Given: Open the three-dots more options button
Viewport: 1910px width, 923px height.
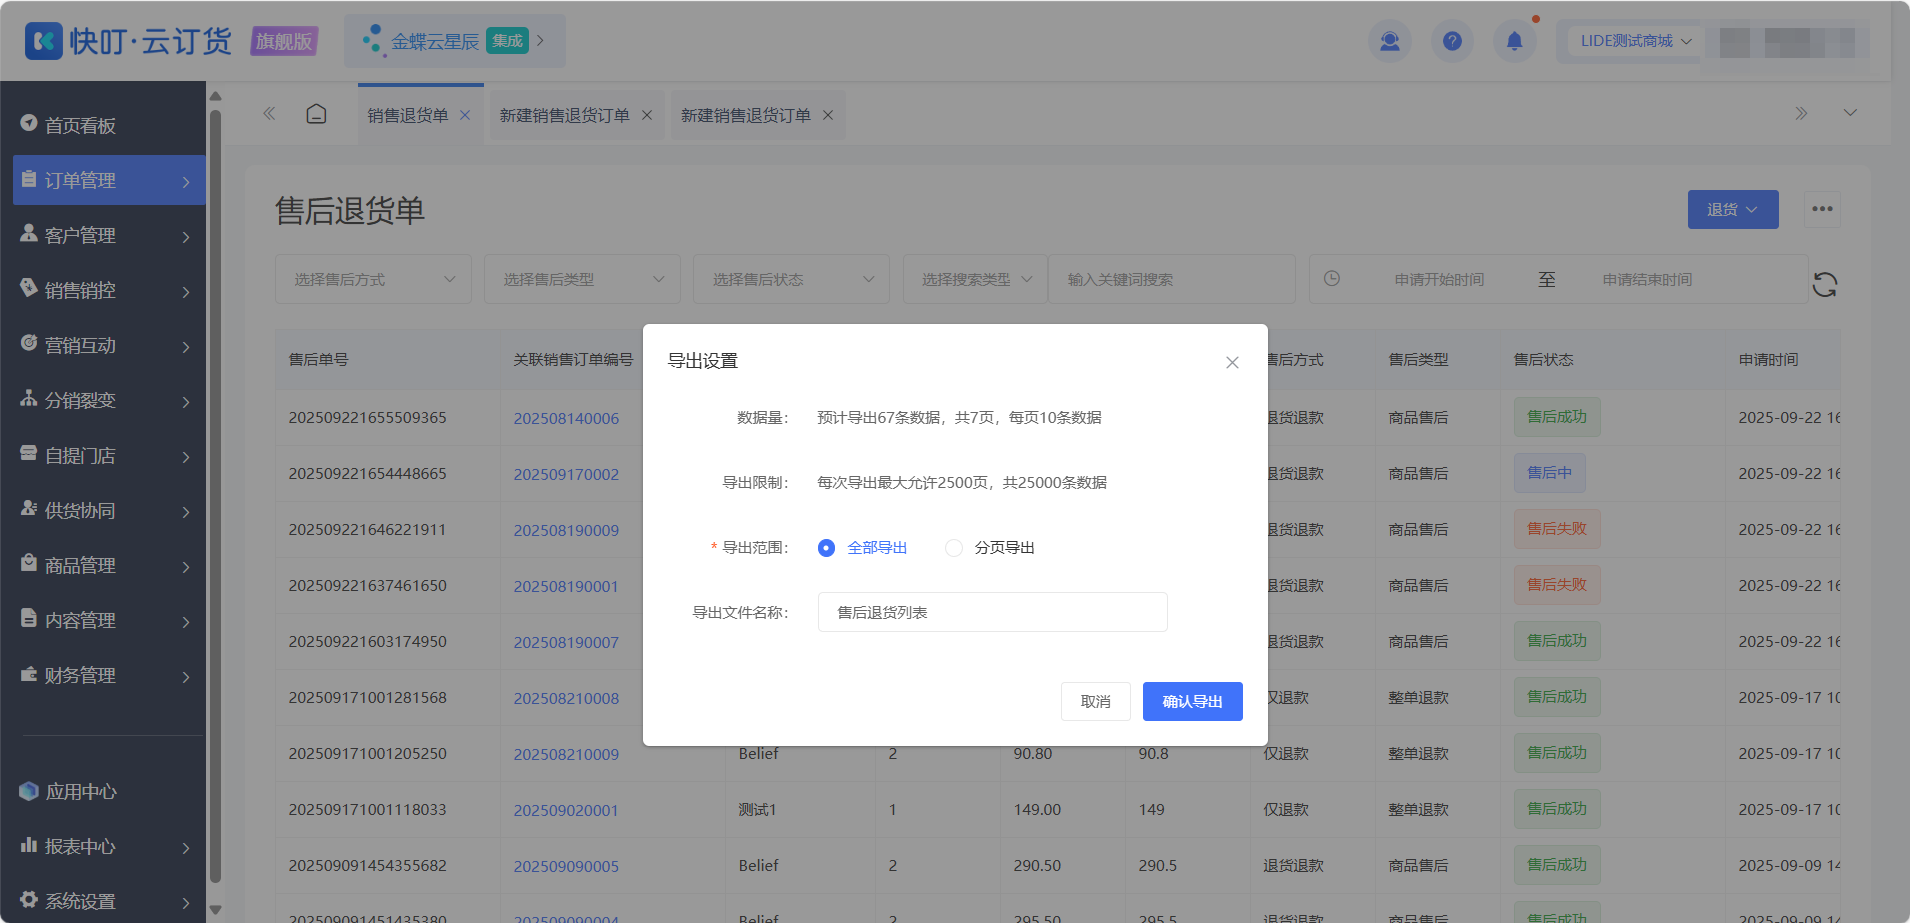Looking at the screenshot, I should coord(1822,209).
